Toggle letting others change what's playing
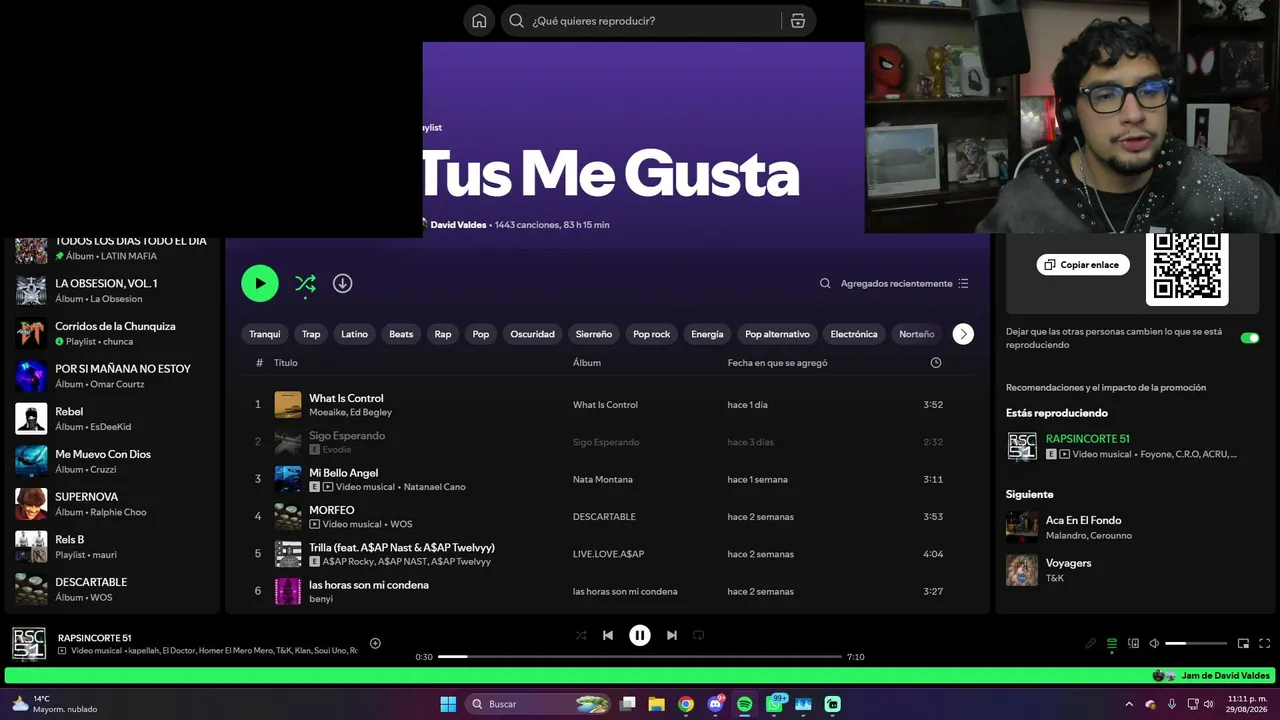 pos(1249,338)
